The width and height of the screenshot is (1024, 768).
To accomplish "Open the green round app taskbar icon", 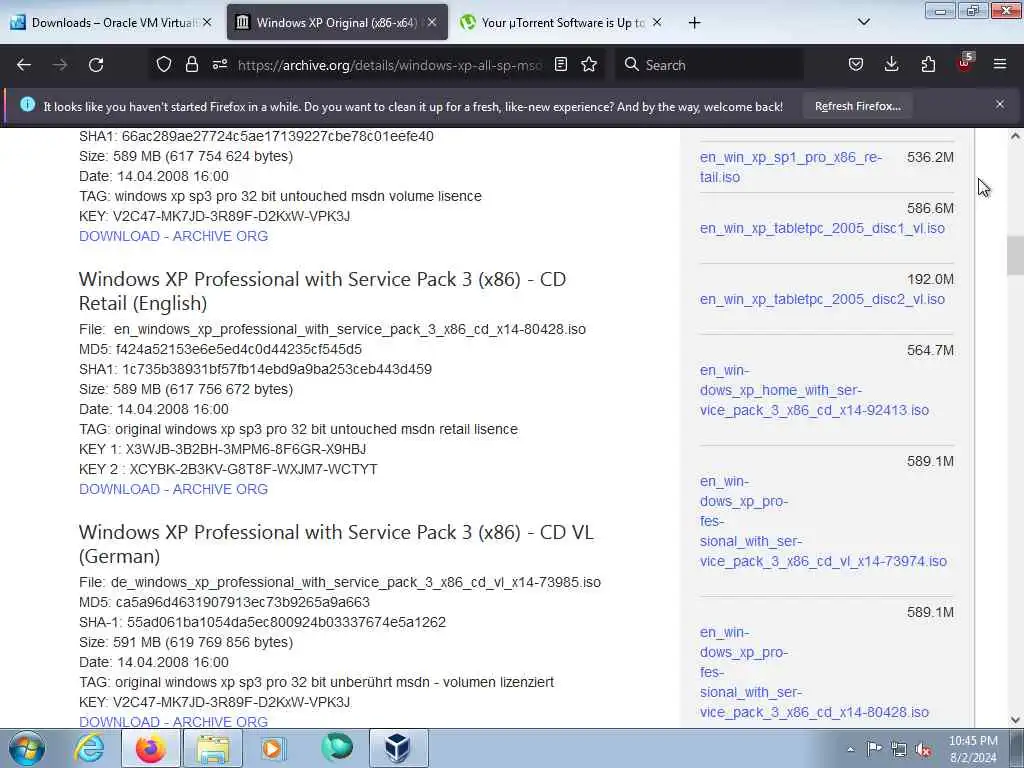I will 338,748.
